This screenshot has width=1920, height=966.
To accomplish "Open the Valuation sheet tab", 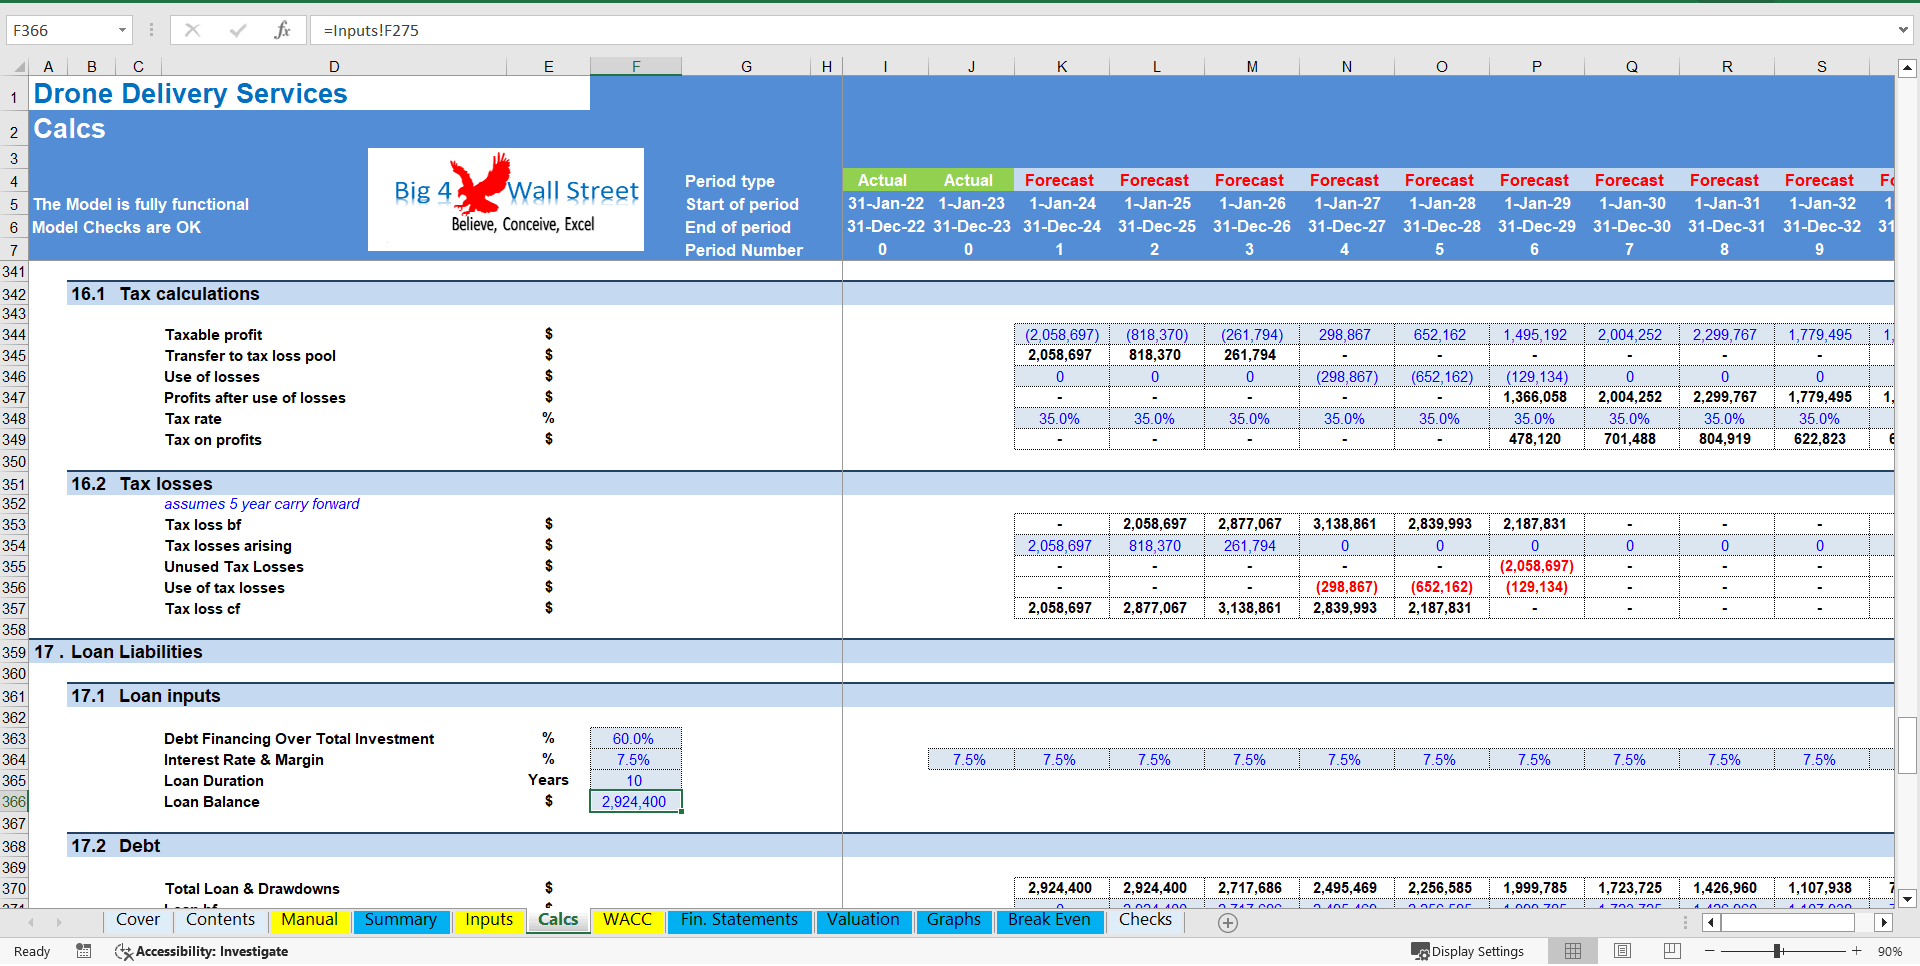I will pyautogui.click(x=863, y=920).
